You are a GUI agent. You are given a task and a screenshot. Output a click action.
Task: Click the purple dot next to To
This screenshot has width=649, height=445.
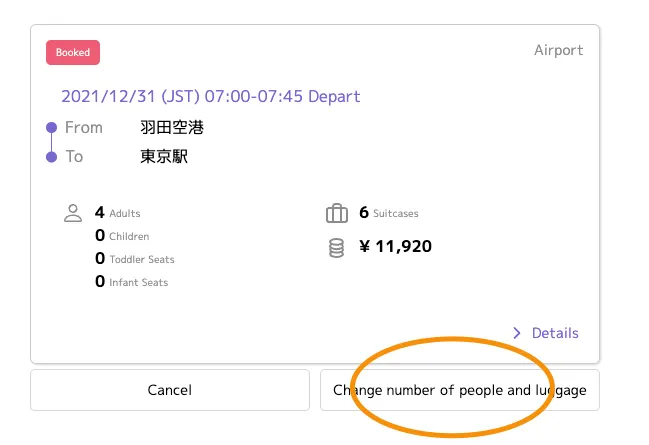(x=51, y=157)
